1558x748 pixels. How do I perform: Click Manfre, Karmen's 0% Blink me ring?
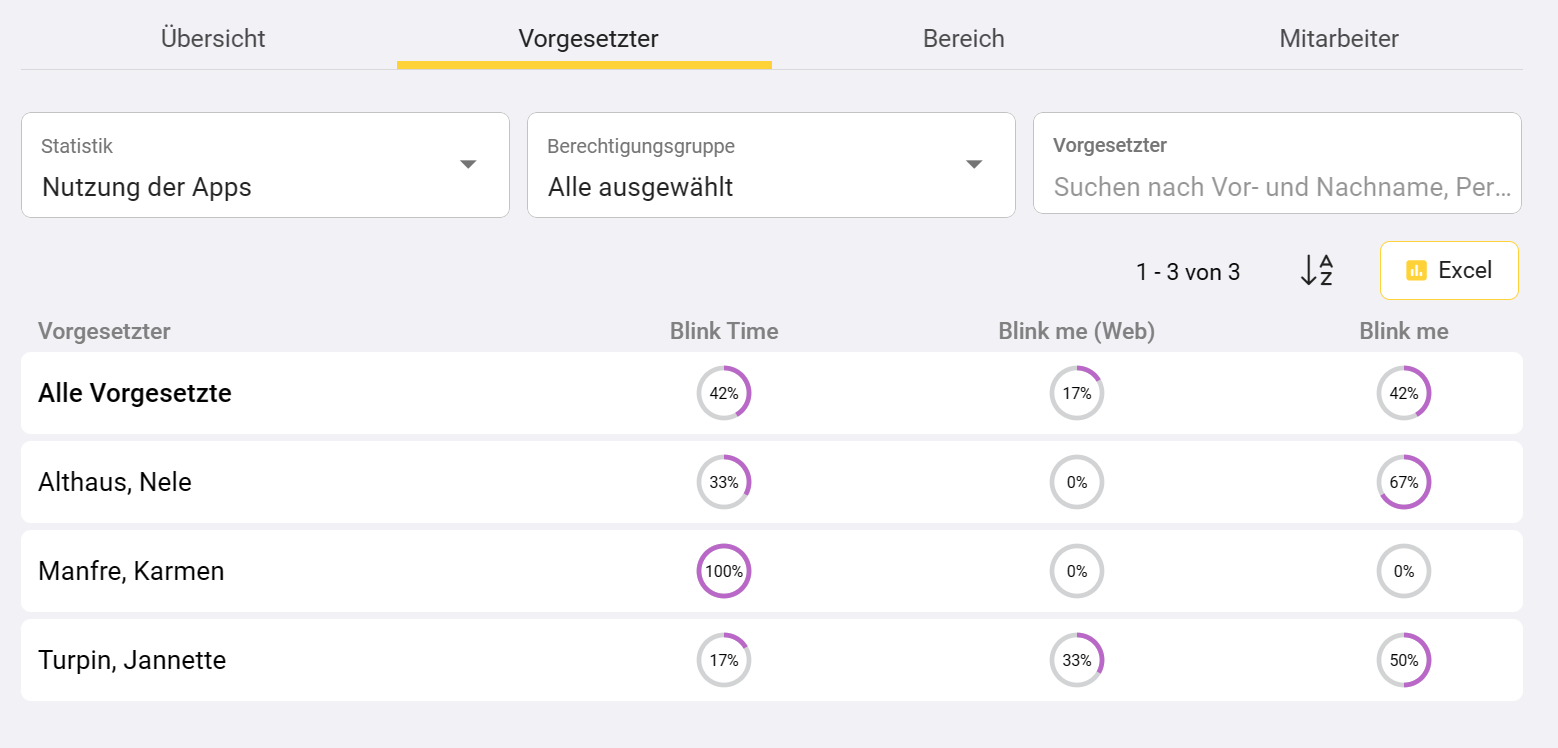click(1403, 571)
